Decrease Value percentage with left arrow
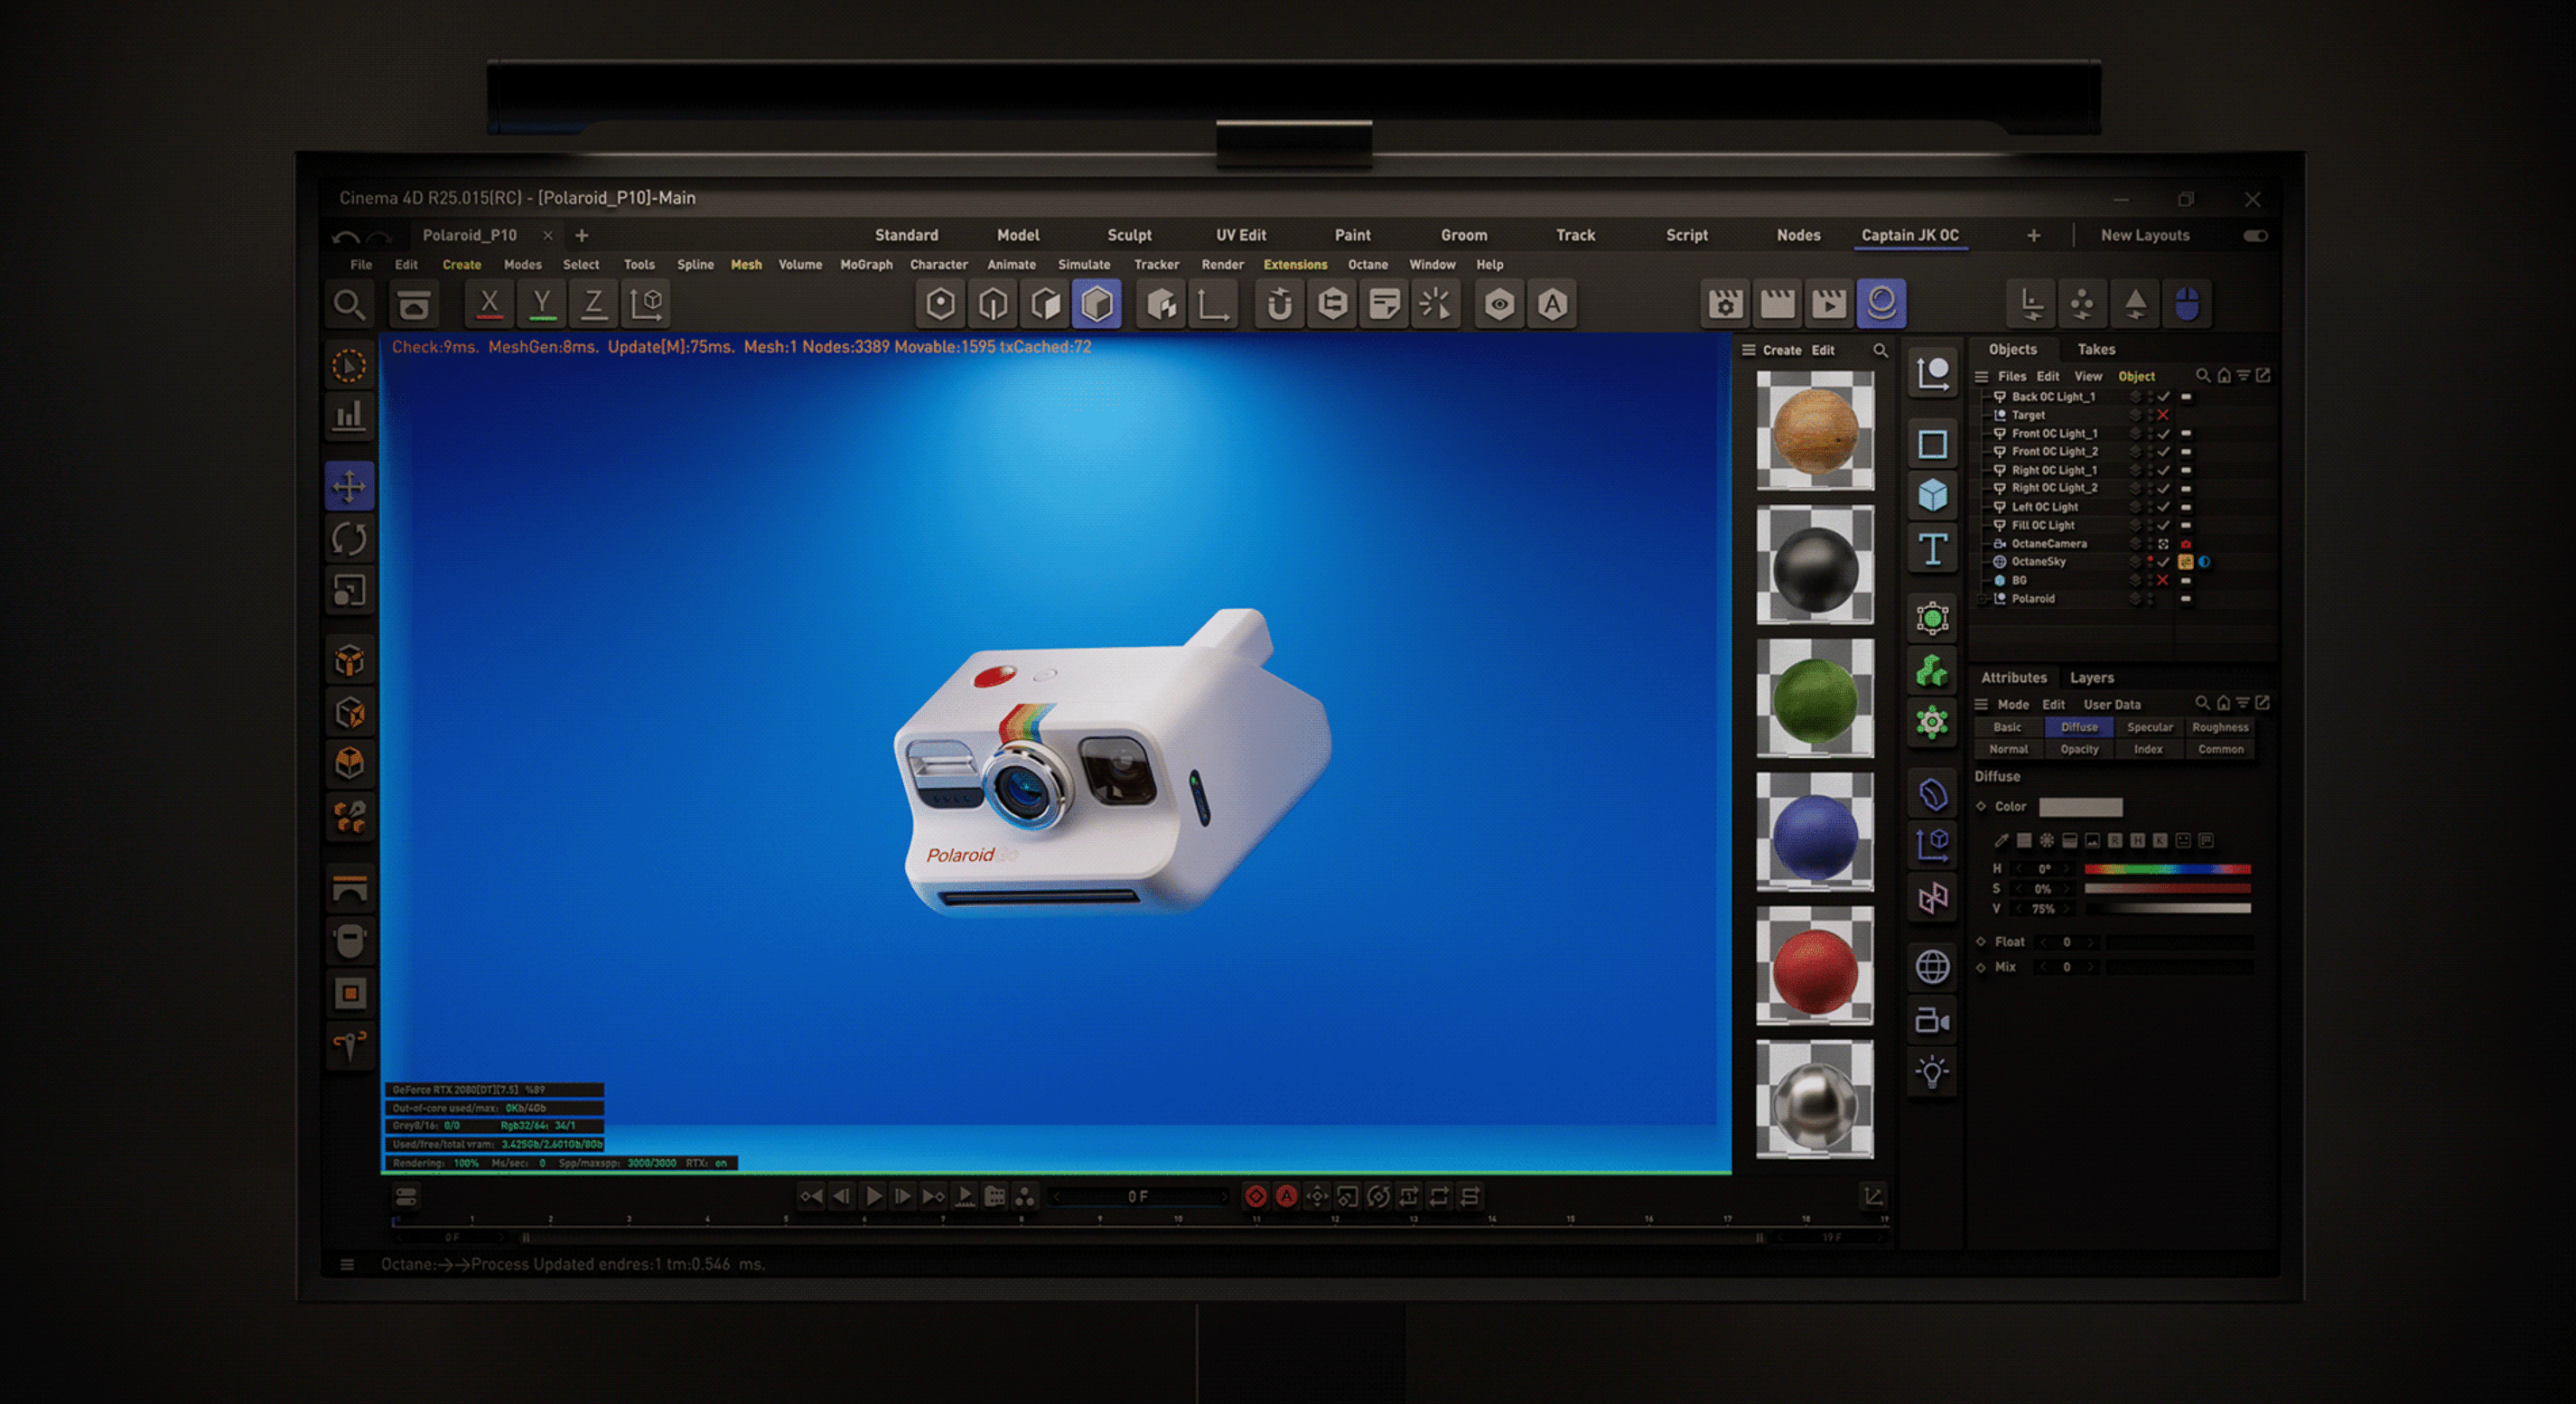The height and width of the screenshot is (1404, 2576). 2020,909
